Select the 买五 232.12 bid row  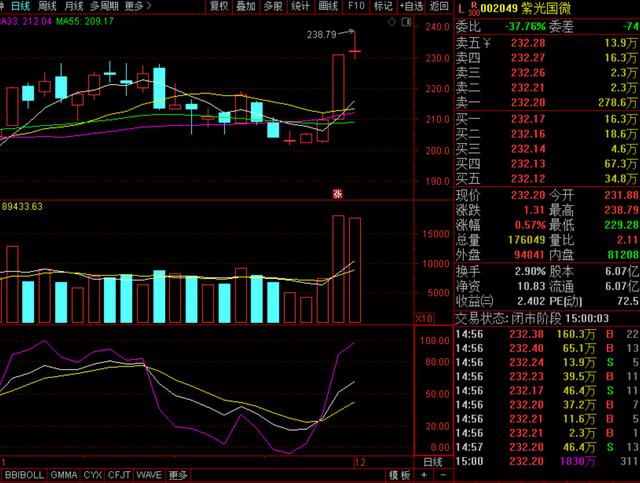(547, 179)
